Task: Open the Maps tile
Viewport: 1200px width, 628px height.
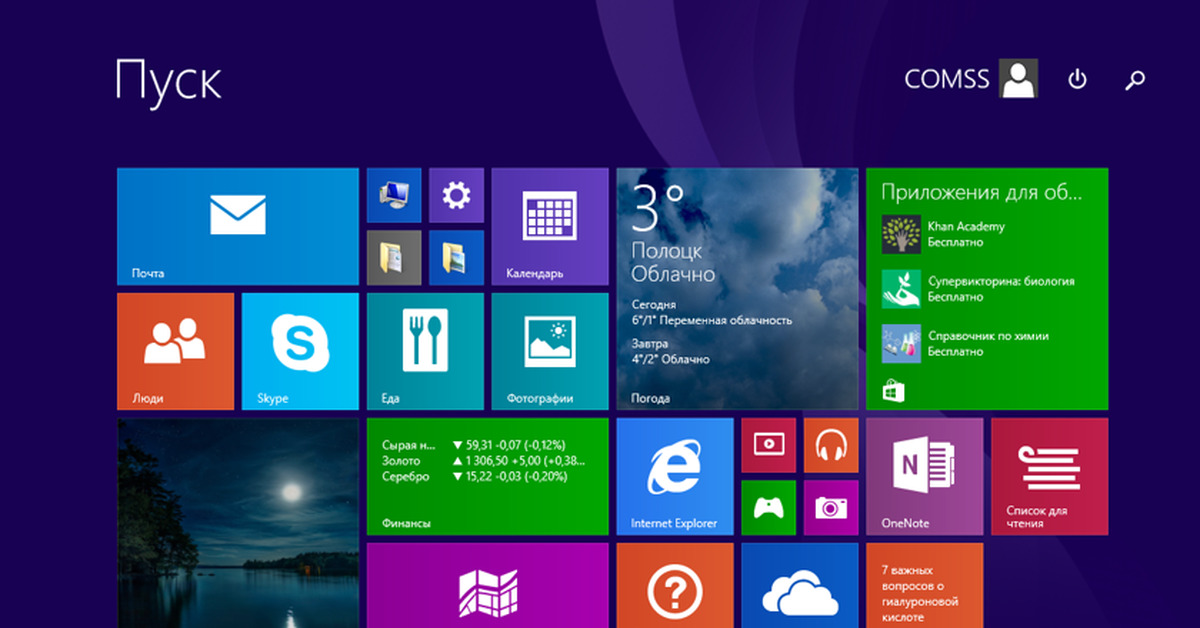Action: pos(487,586)
